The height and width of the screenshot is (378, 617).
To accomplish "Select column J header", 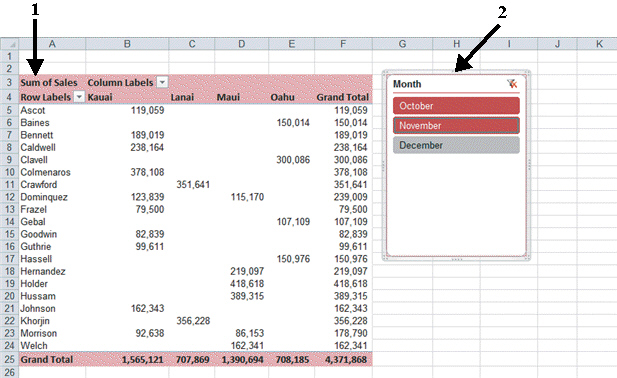I will click(x=557, y=44).
